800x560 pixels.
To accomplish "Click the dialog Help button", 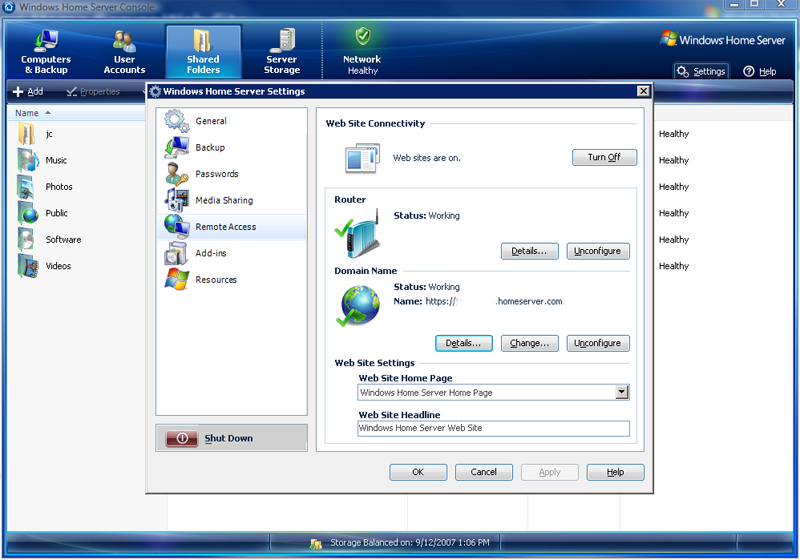I will click(615, 472).
